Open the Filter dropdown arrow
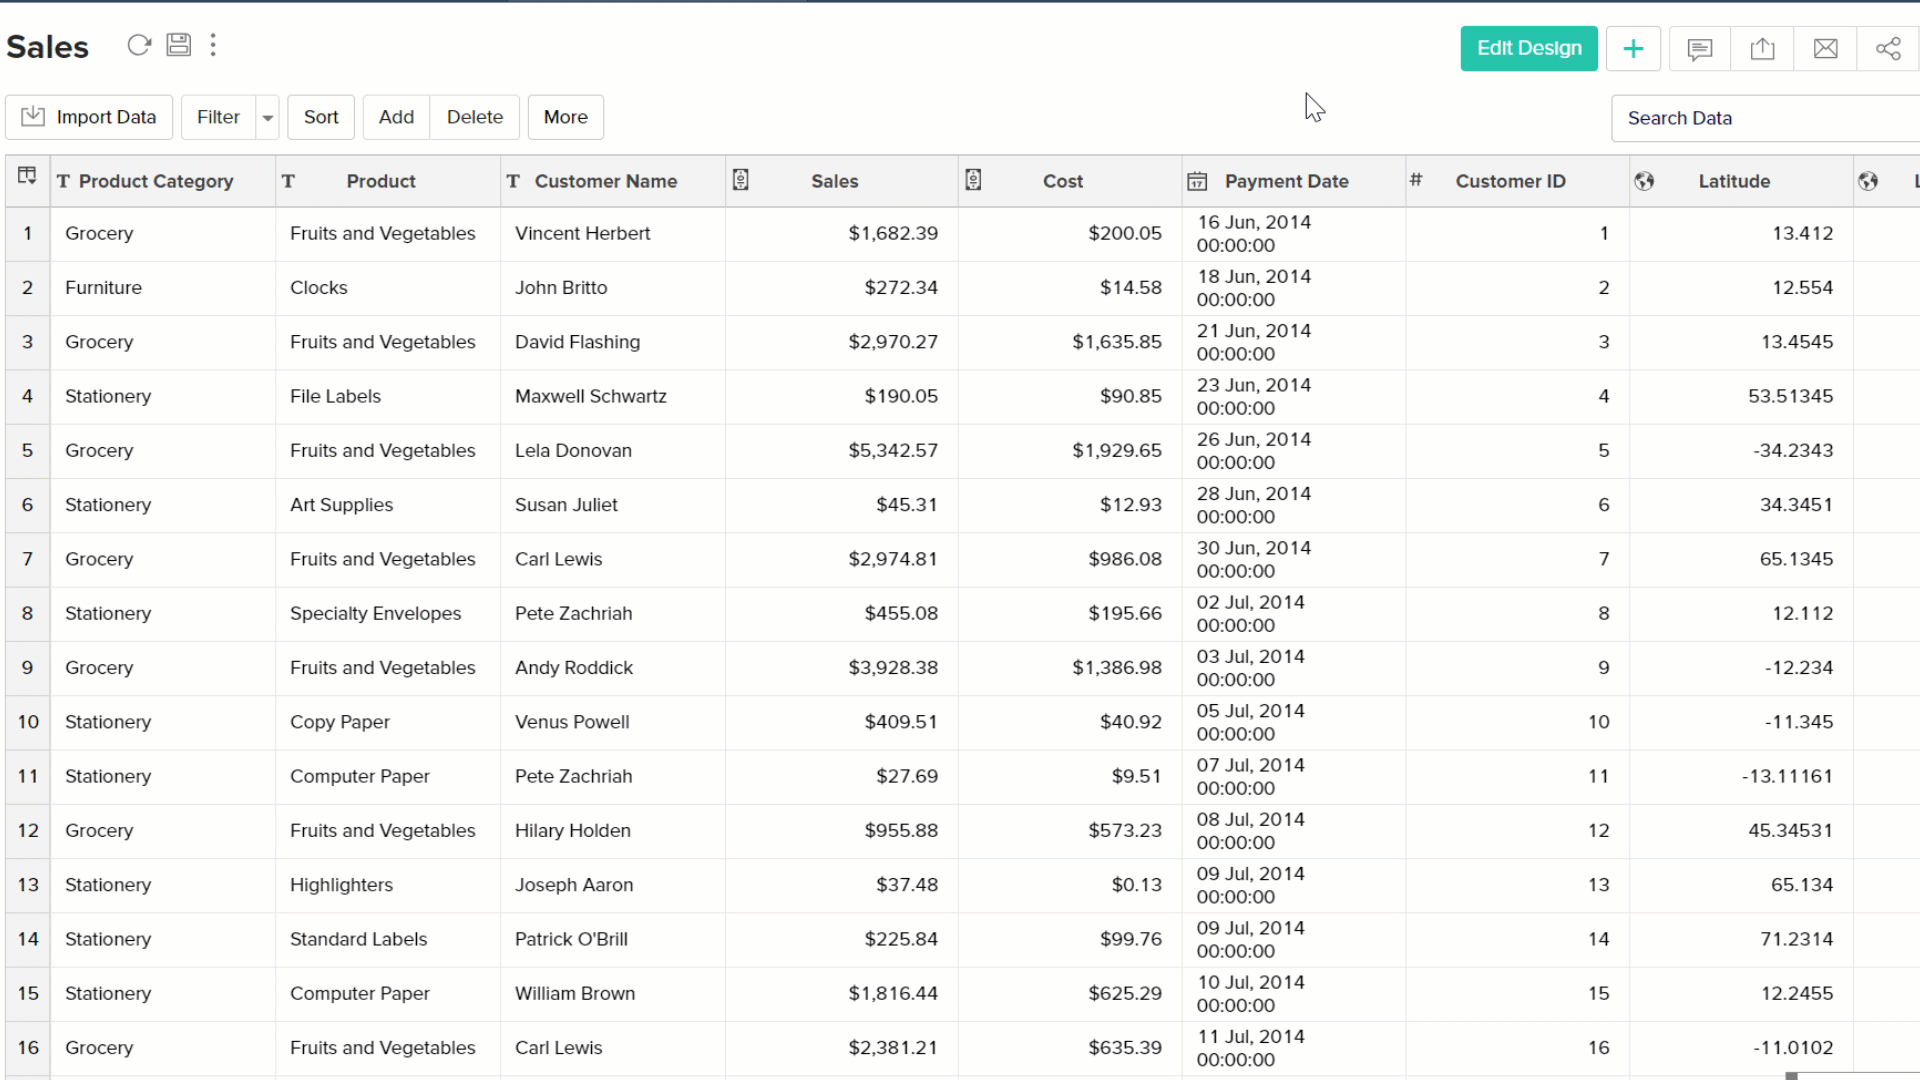 tap(267, 117)
